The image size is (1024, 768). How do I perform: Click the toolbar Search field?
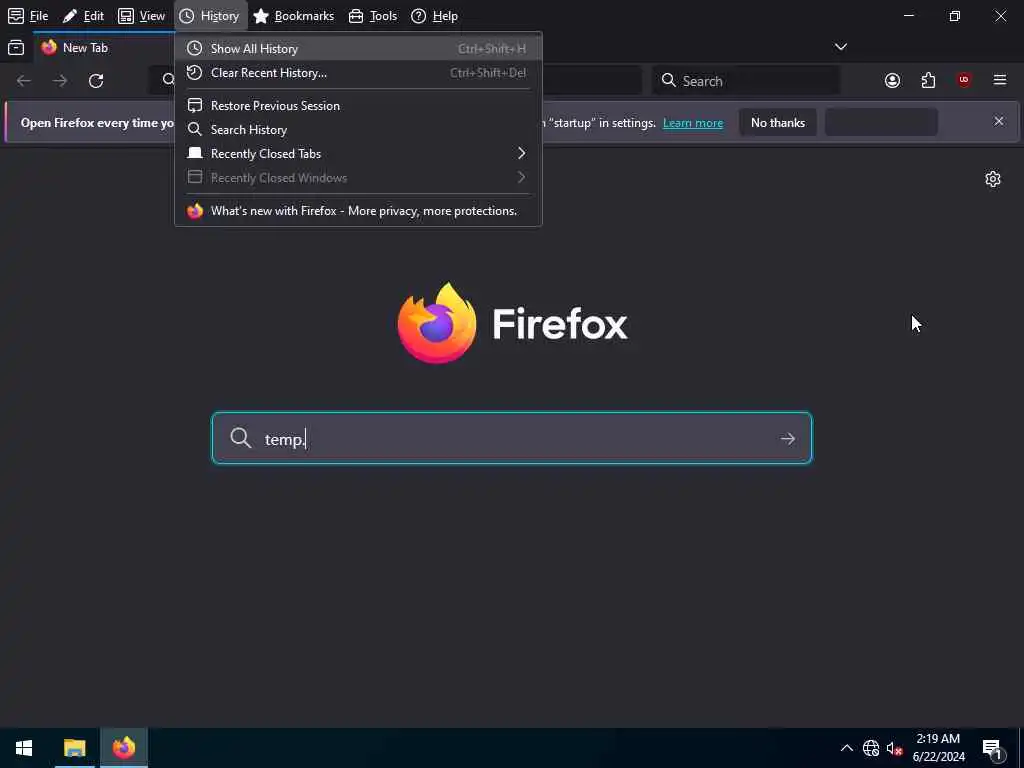coord(746,80)
